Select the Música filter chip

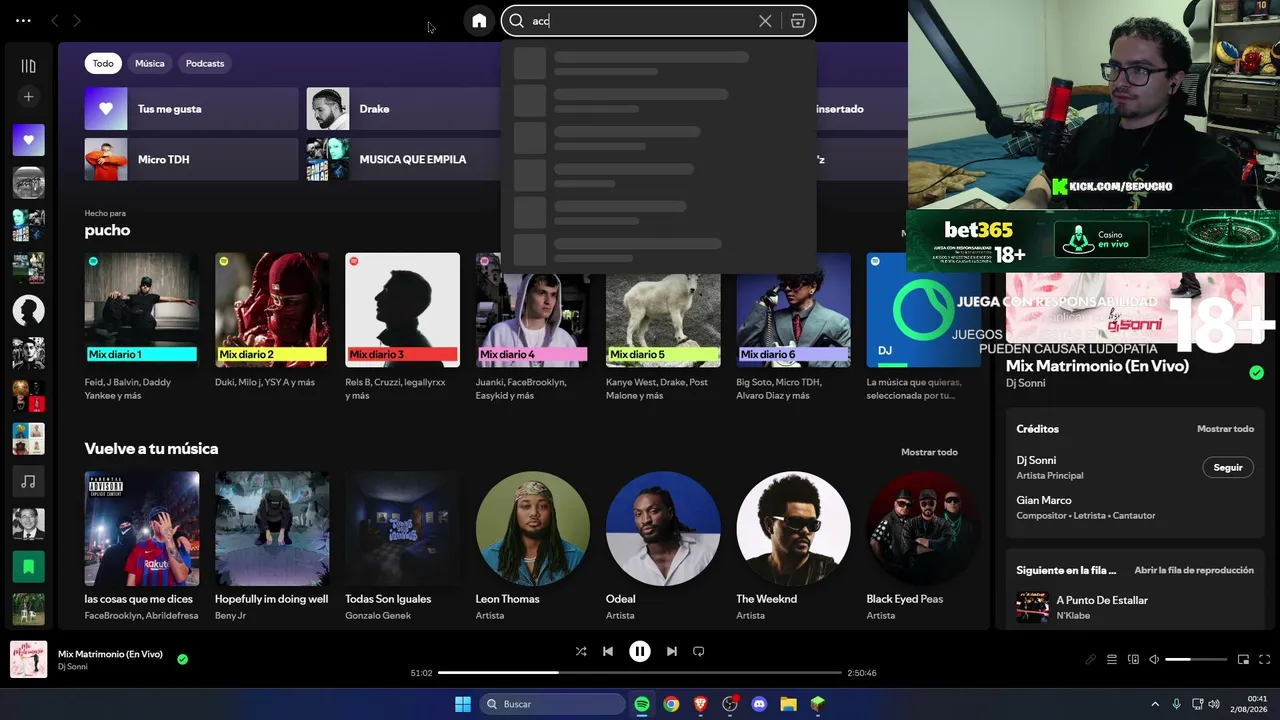click(x=150, y=63)
